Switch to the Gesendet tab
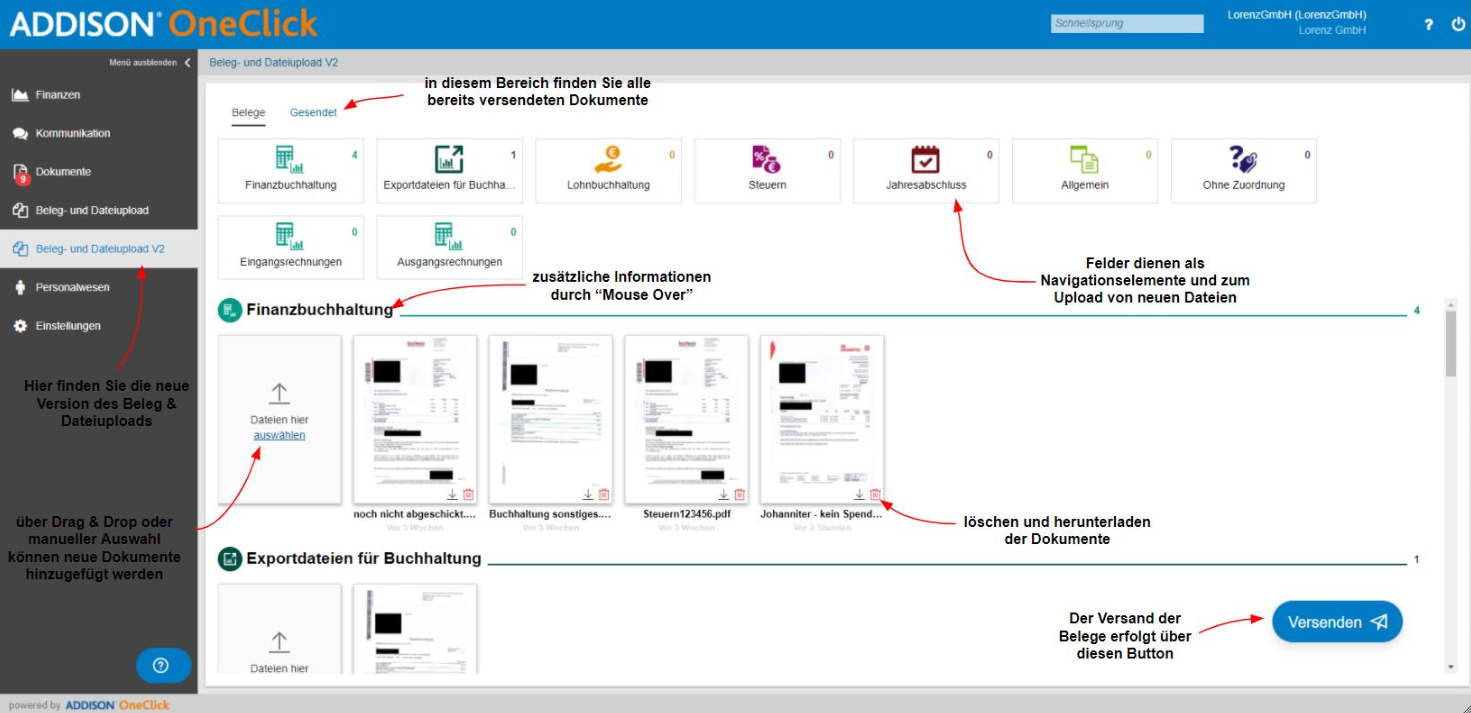 [313, 113]
